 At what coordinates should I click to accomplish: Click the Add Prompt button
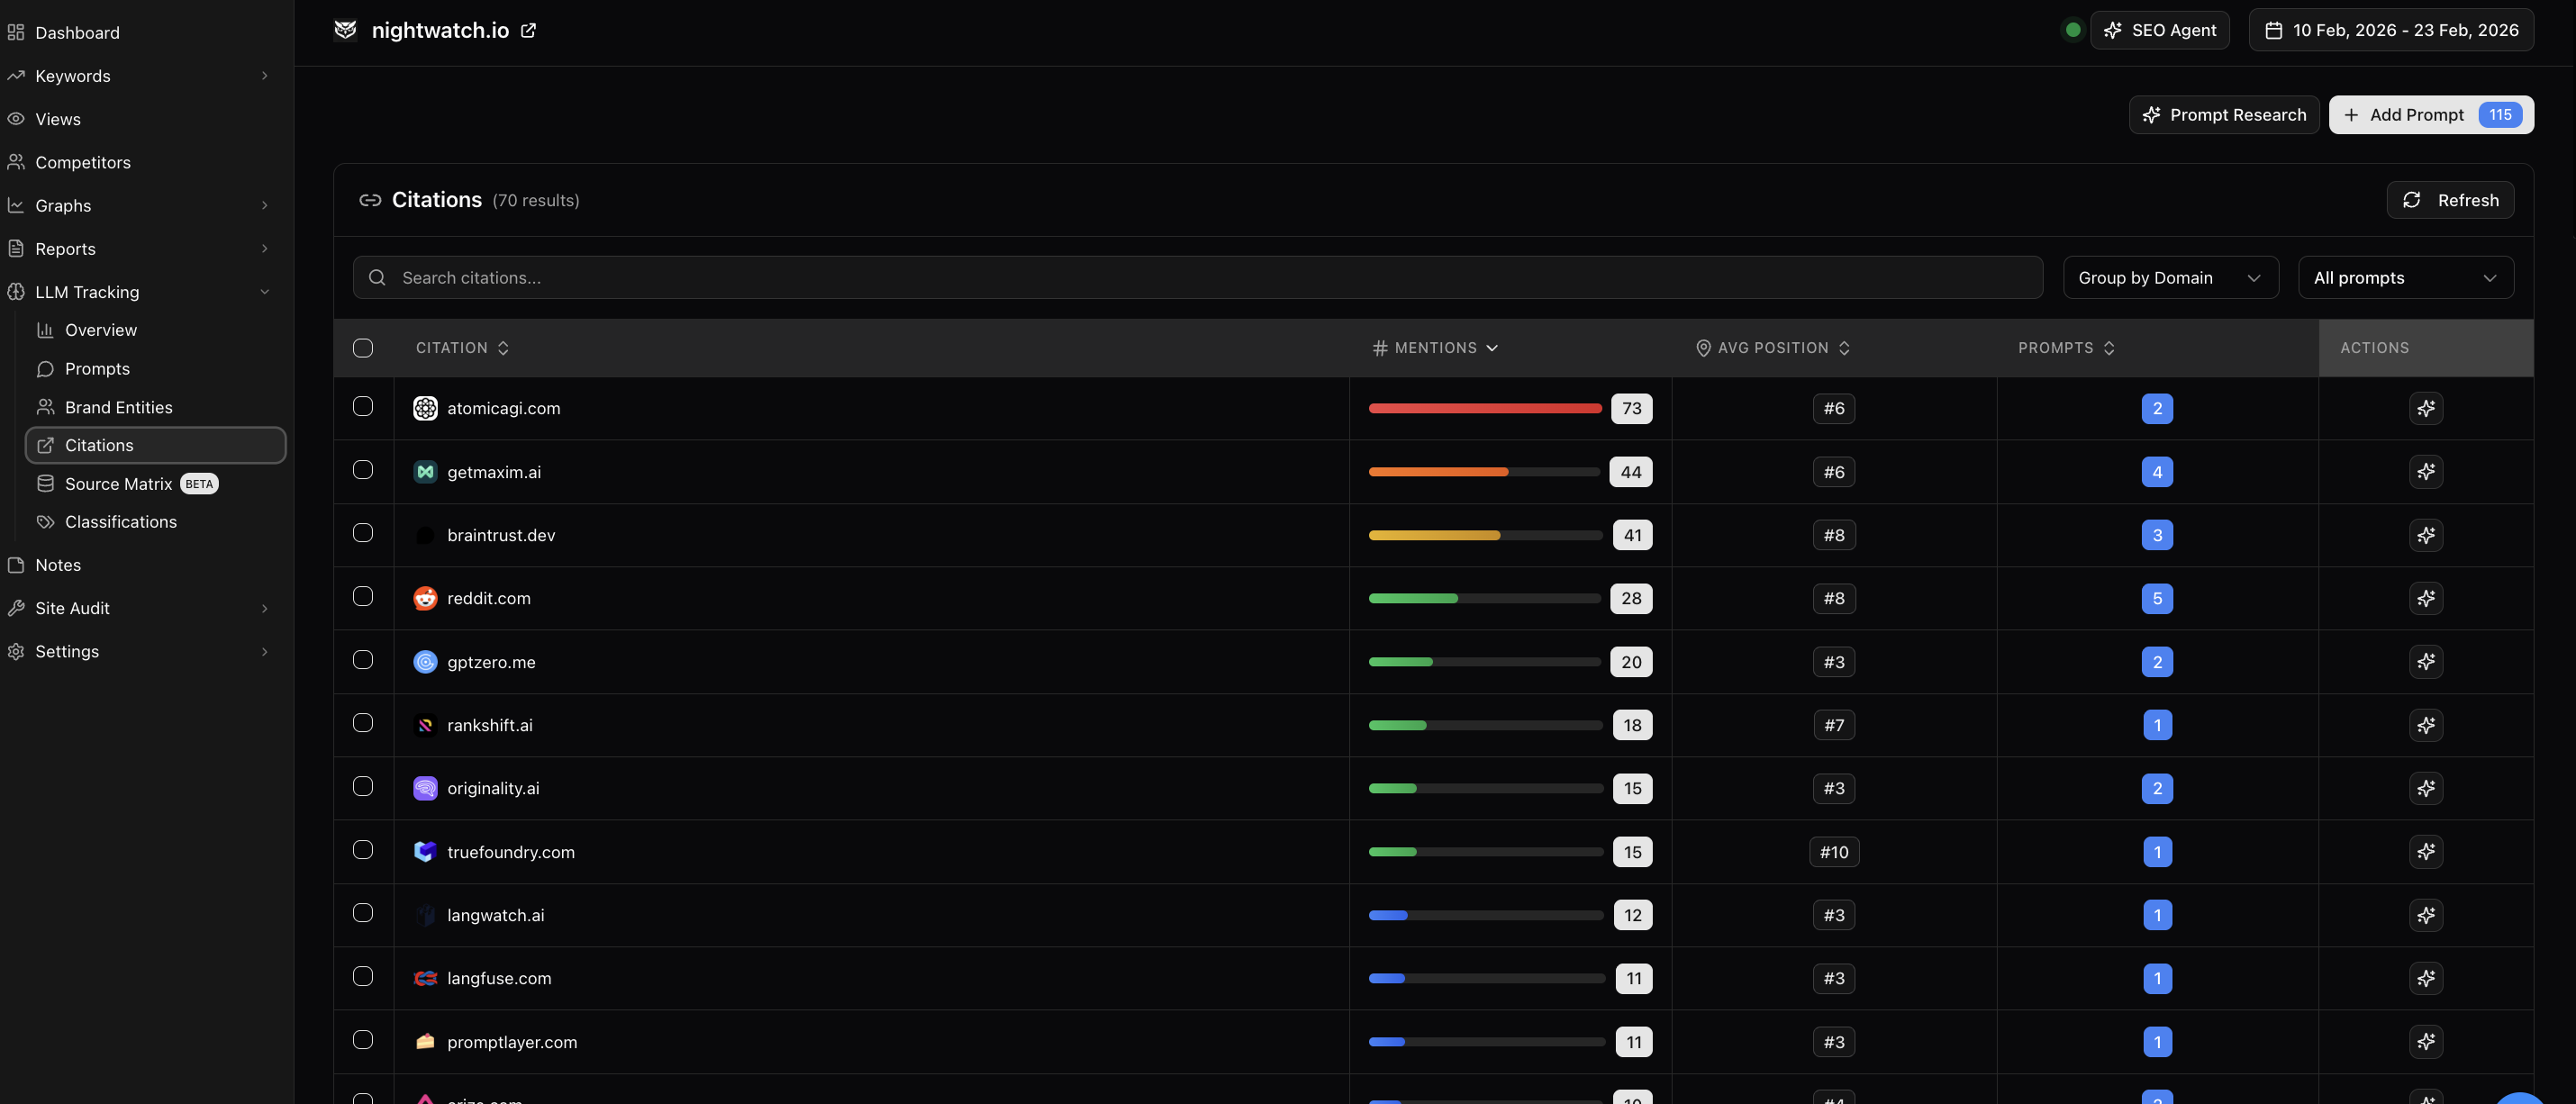[x=2416, y=114]
